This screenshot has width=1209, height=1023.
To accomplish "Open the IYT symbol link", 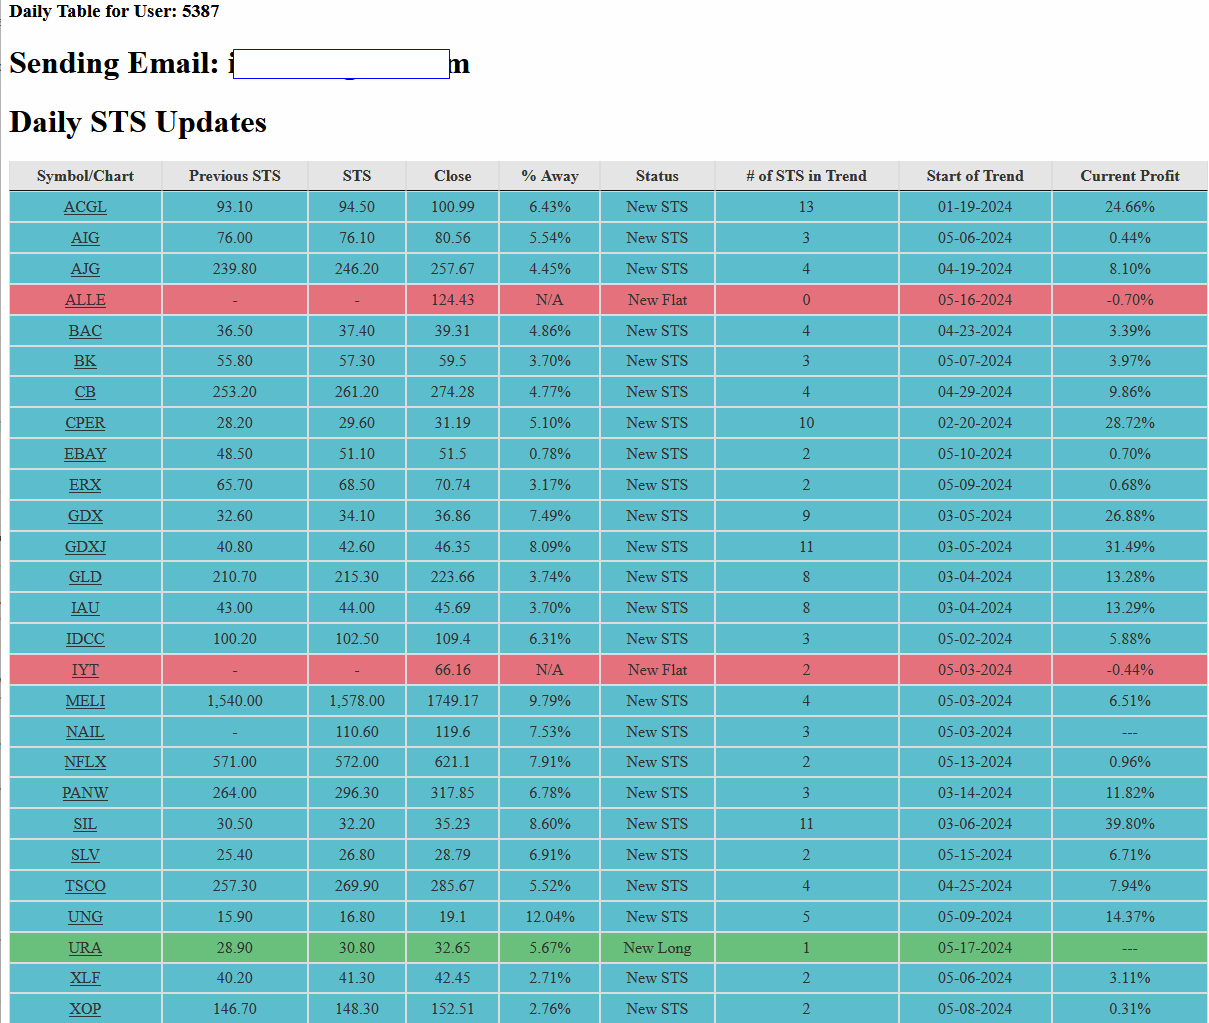I will pyautogui.click(x=85, y=670).
